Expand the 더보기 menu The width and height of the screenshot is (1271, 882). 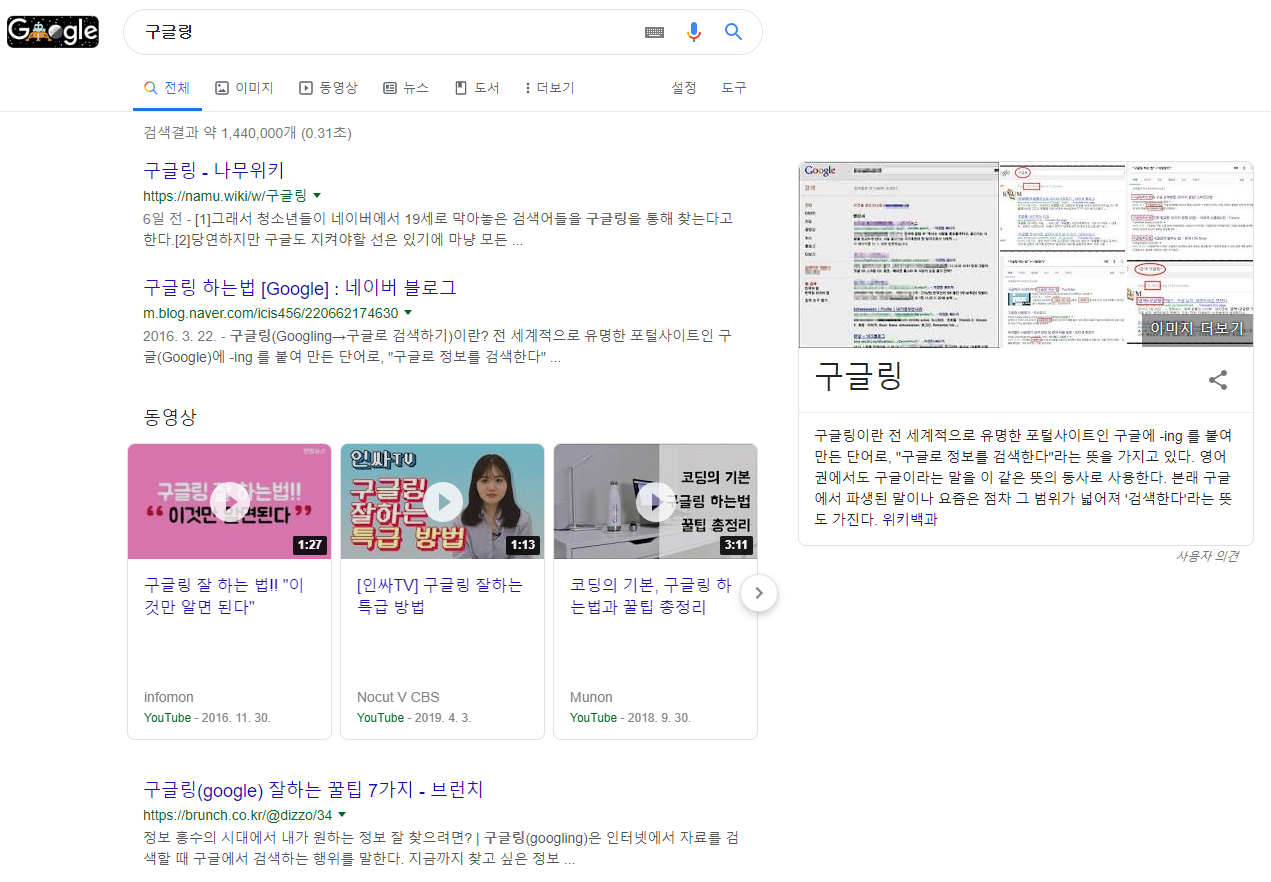pyautogui.click(x=549, y=88)
